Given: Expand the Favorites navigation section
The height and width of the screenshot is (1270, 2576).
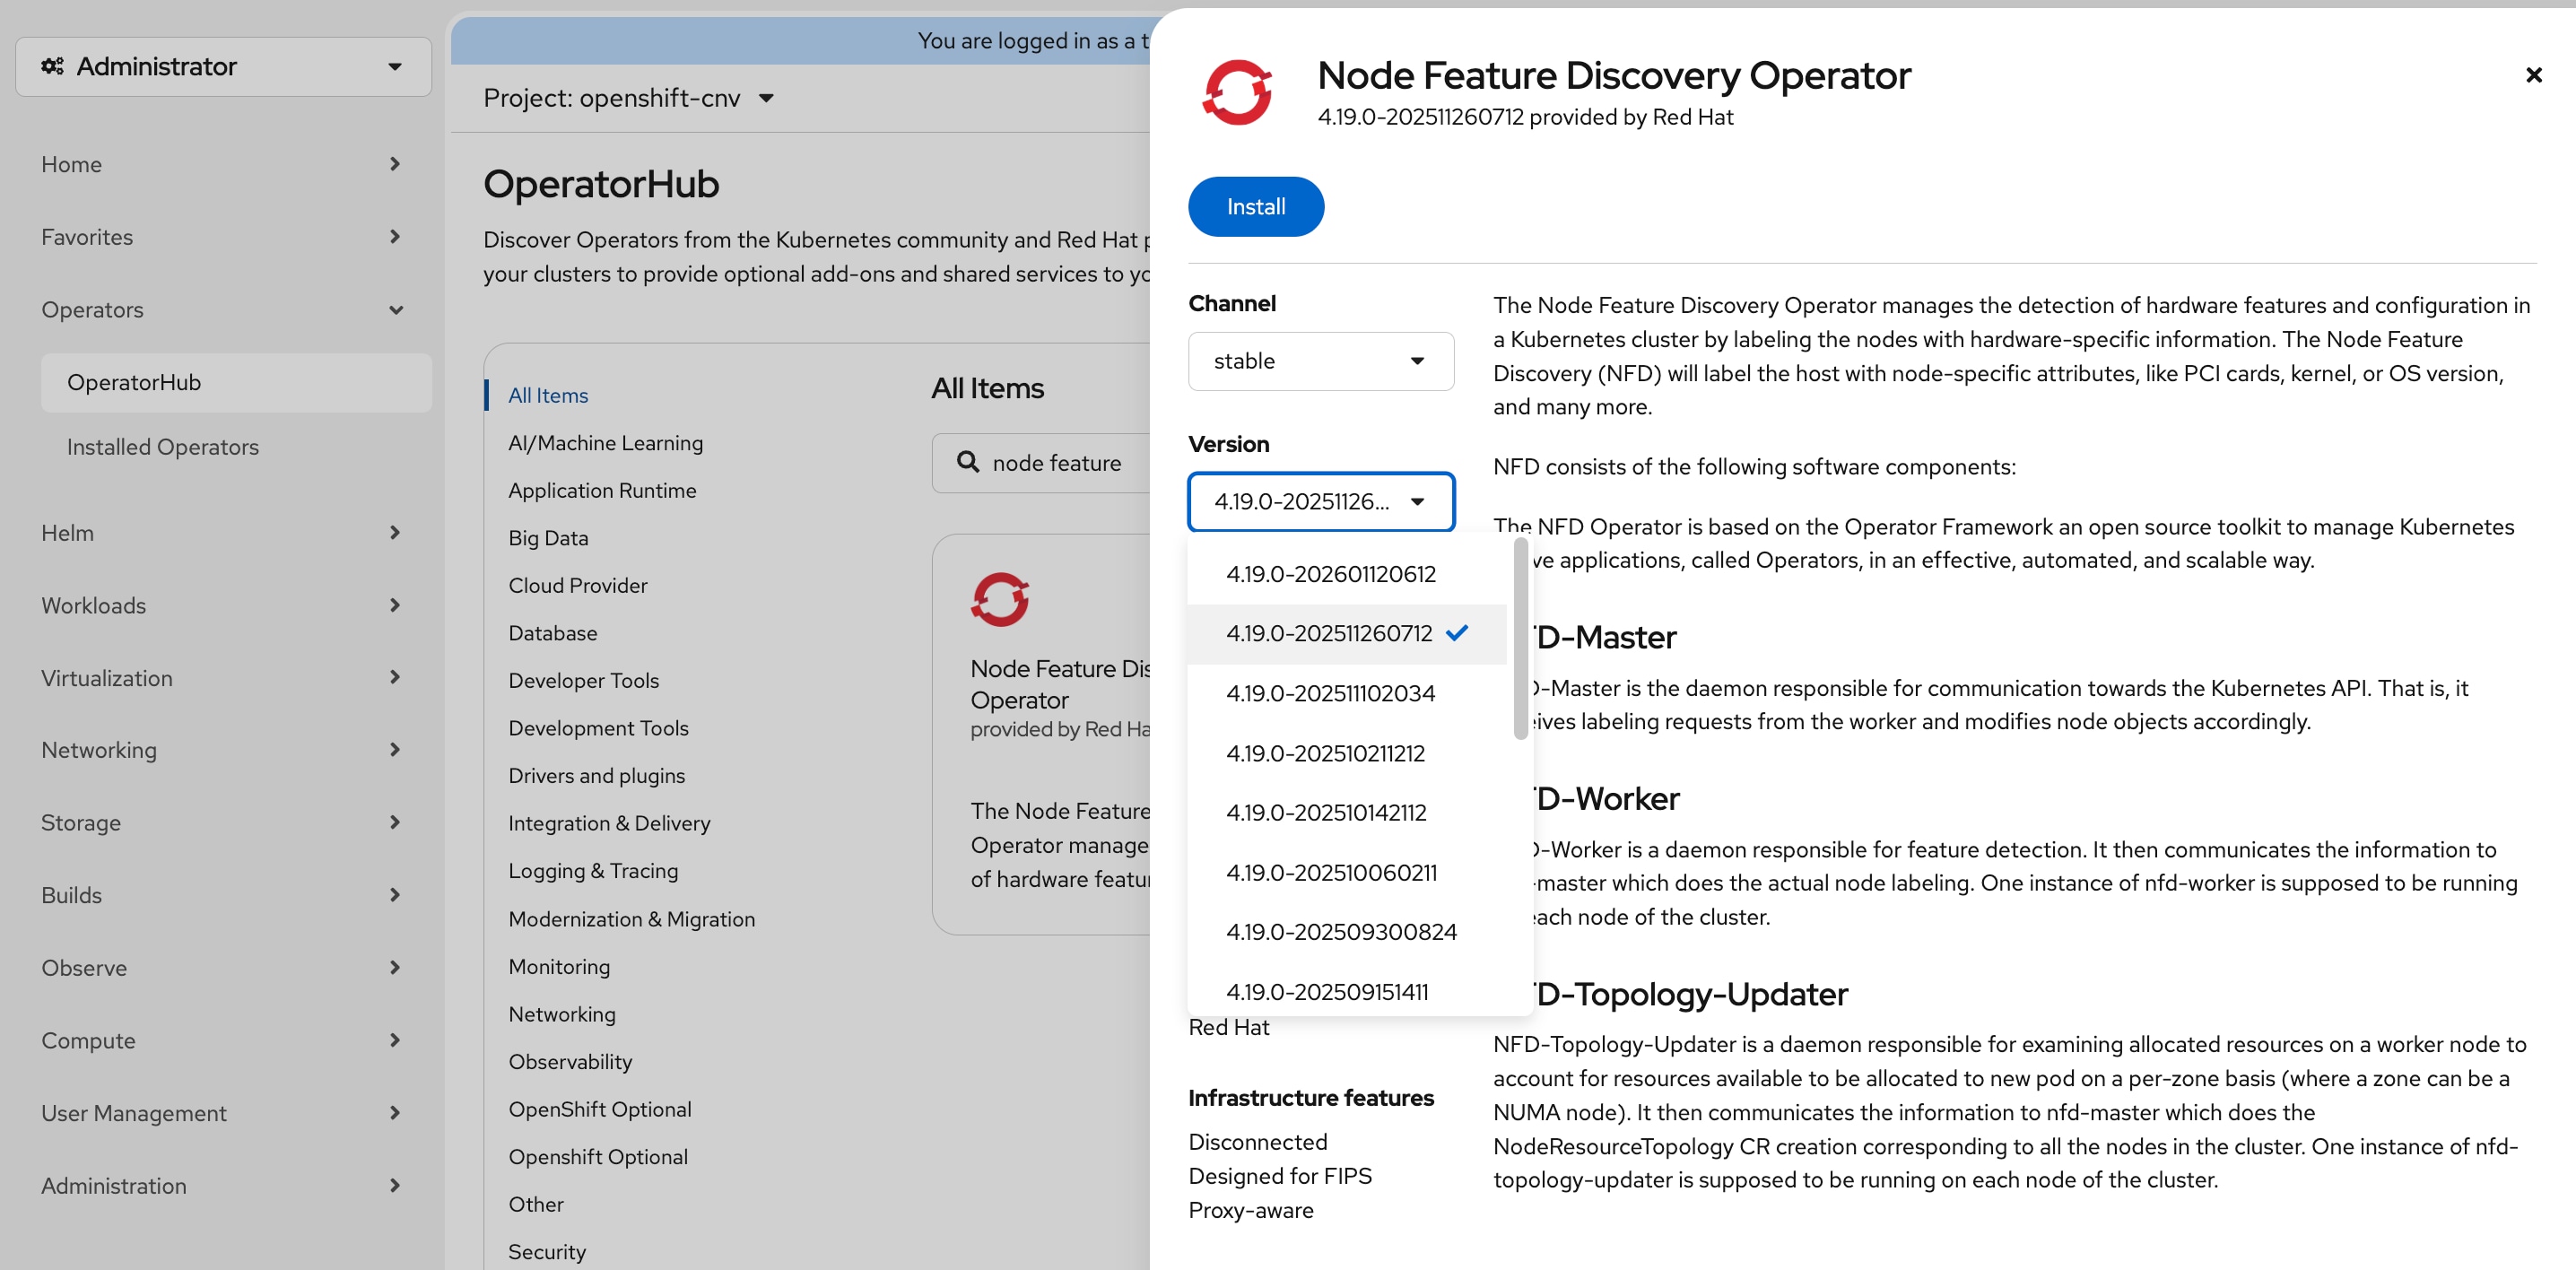Looking at the screenshot, I should coord(222,237).
